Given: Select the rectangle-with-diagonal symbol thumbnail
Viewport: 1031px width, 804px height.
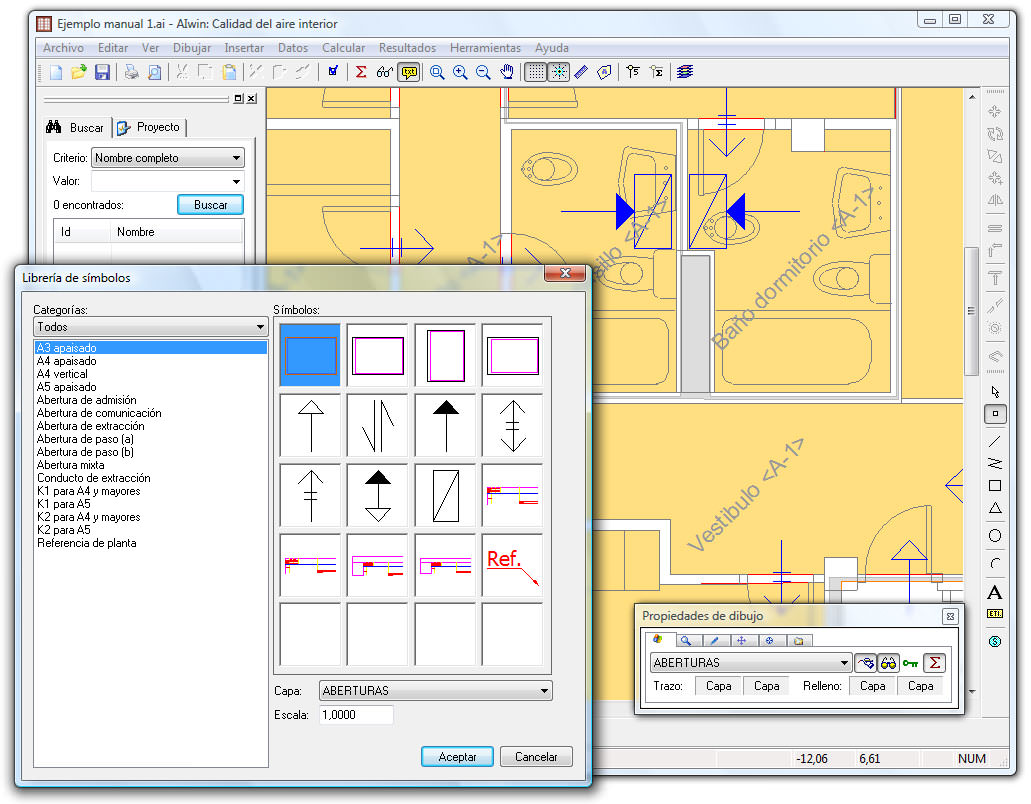Looking at the screenshot, I should [445, 496].
